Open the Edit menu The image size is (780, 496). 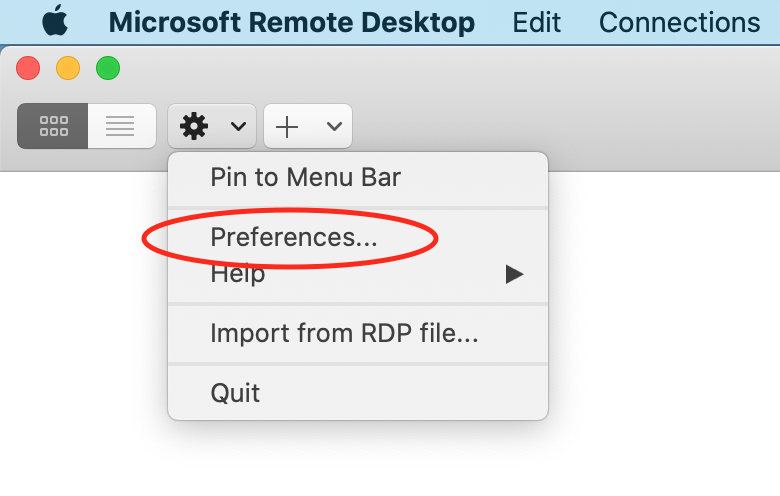tap(537, 22)
